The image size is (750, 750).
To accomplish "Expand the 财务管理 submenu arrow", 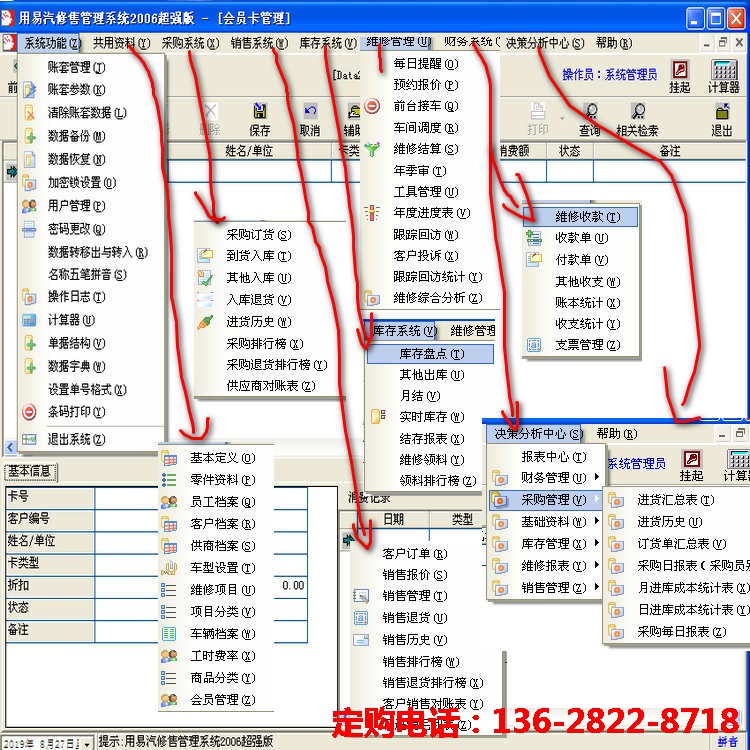I will coord(596,477).
